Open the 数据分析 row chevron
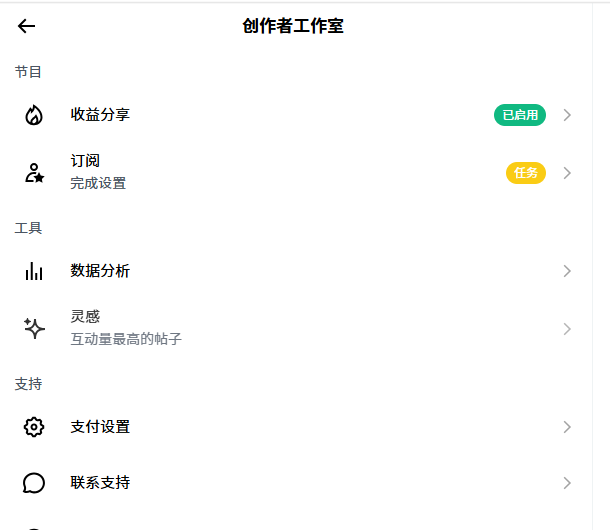 567,271
